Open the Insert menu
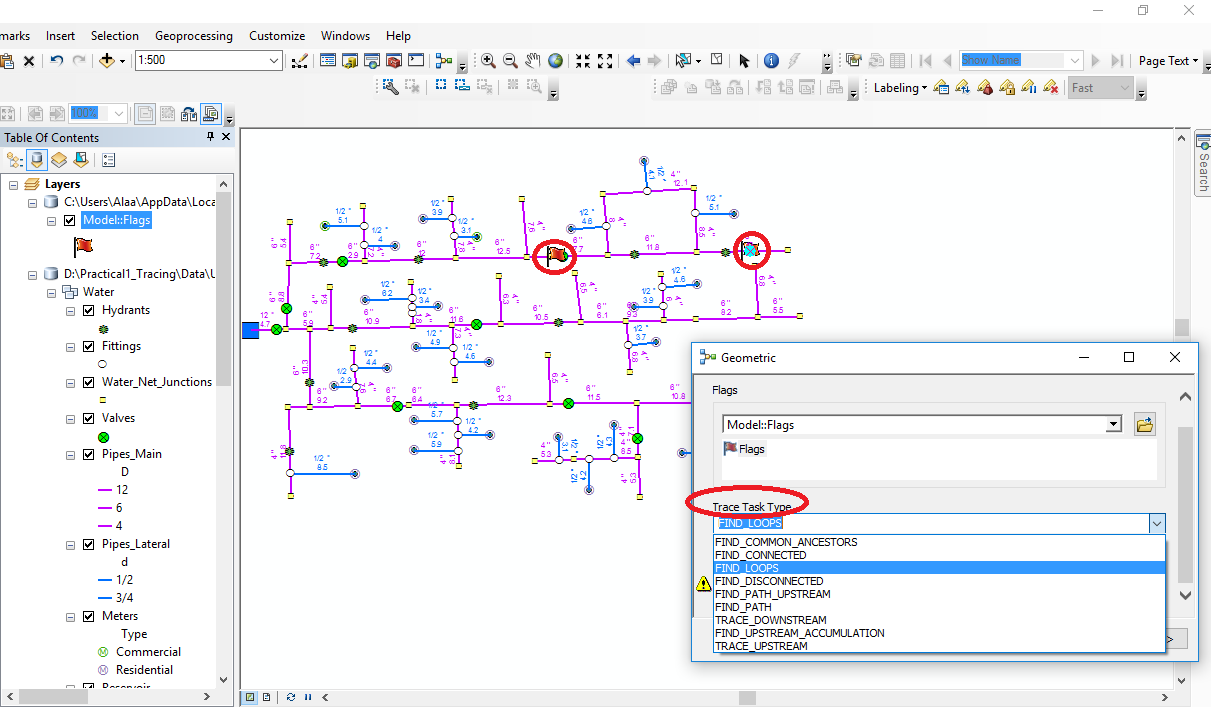Viewport: 1211px width, 707px height. point(60,36)
